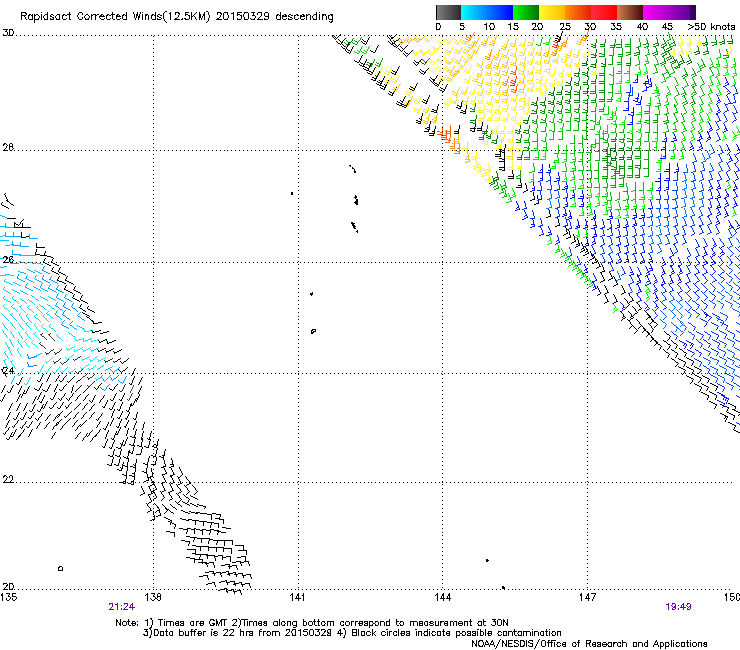The width and height of the screenshot is (740, 650).
Task: Click the green 15-20 knots color band
Action: pos(526,12)
